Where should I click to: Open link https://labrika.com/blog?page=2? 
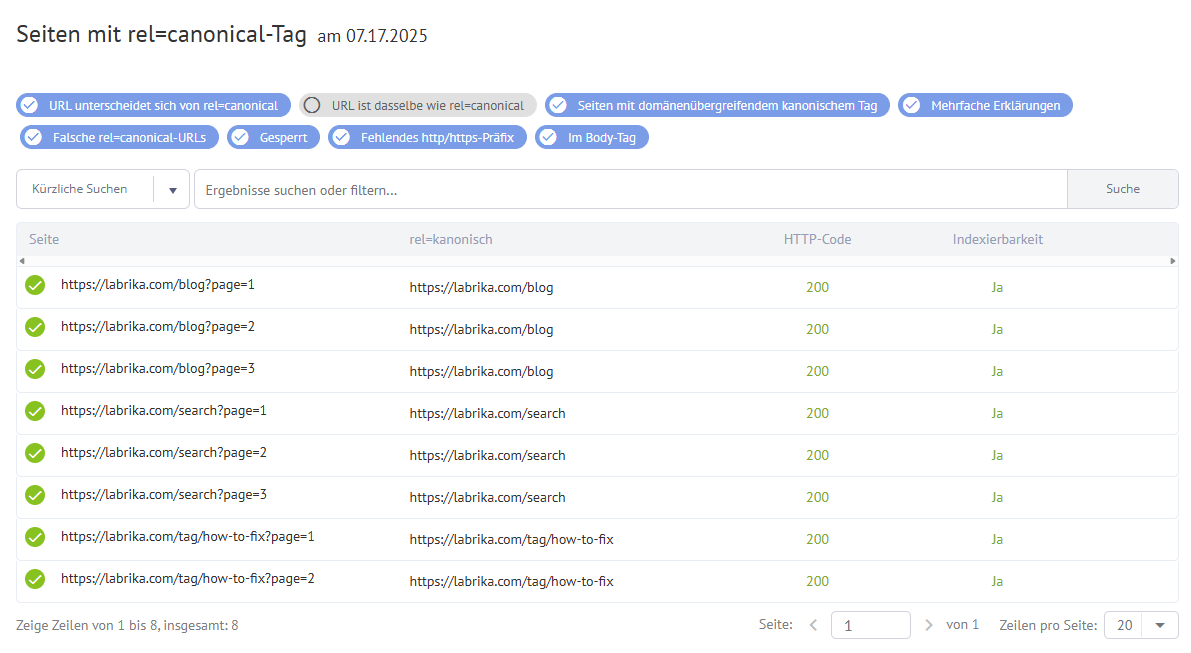click(157, 326)
